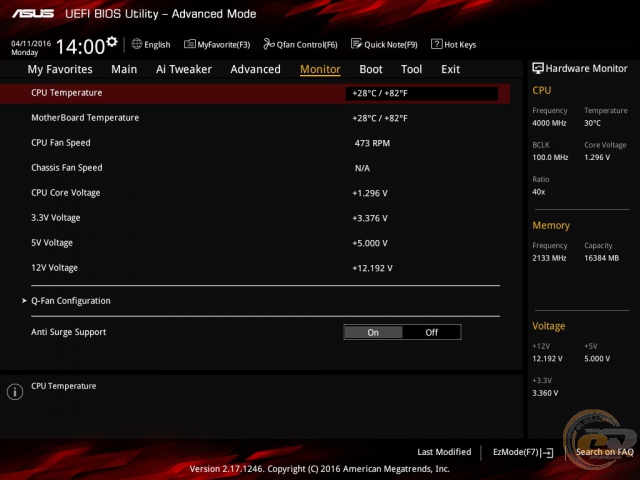The height and width of the screenshot is (480, 640).
Task: Select the 12V Voltage row
Action: click(255, 268)
